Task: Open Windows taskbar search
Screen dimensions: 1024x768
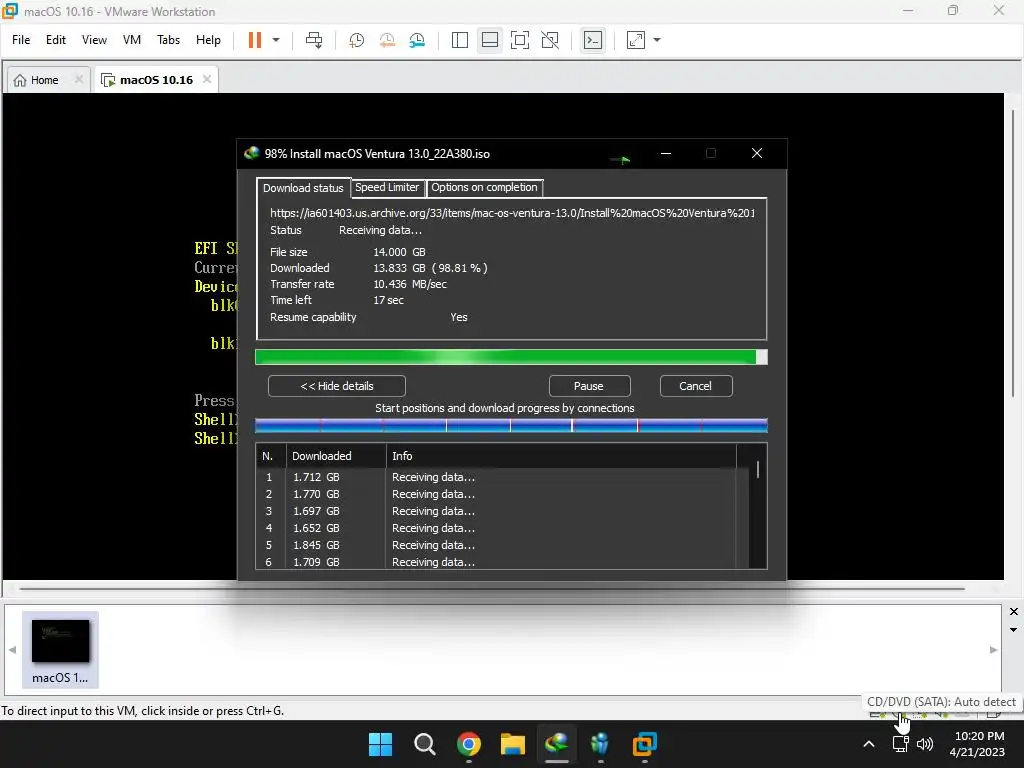Action: click(424, 744)
